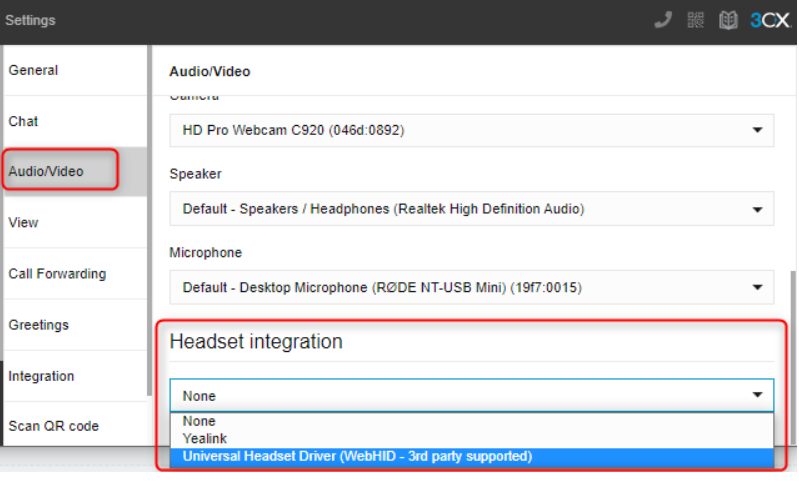Image resolution: width=799 pixels, height=494 pixels.
Task: Open the Scan QR code section
Action: (x=75, y=425)
